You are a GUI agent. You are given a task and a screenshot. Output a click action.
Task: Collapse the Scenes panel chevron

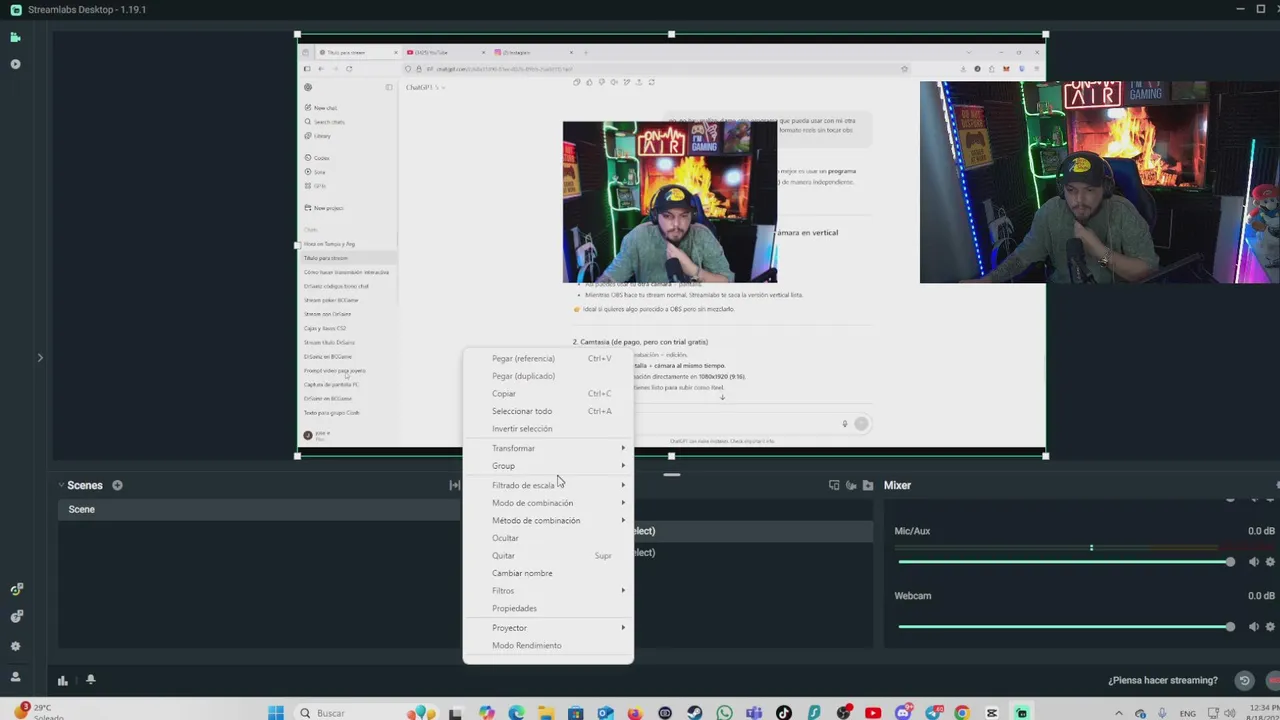point(61,485)
